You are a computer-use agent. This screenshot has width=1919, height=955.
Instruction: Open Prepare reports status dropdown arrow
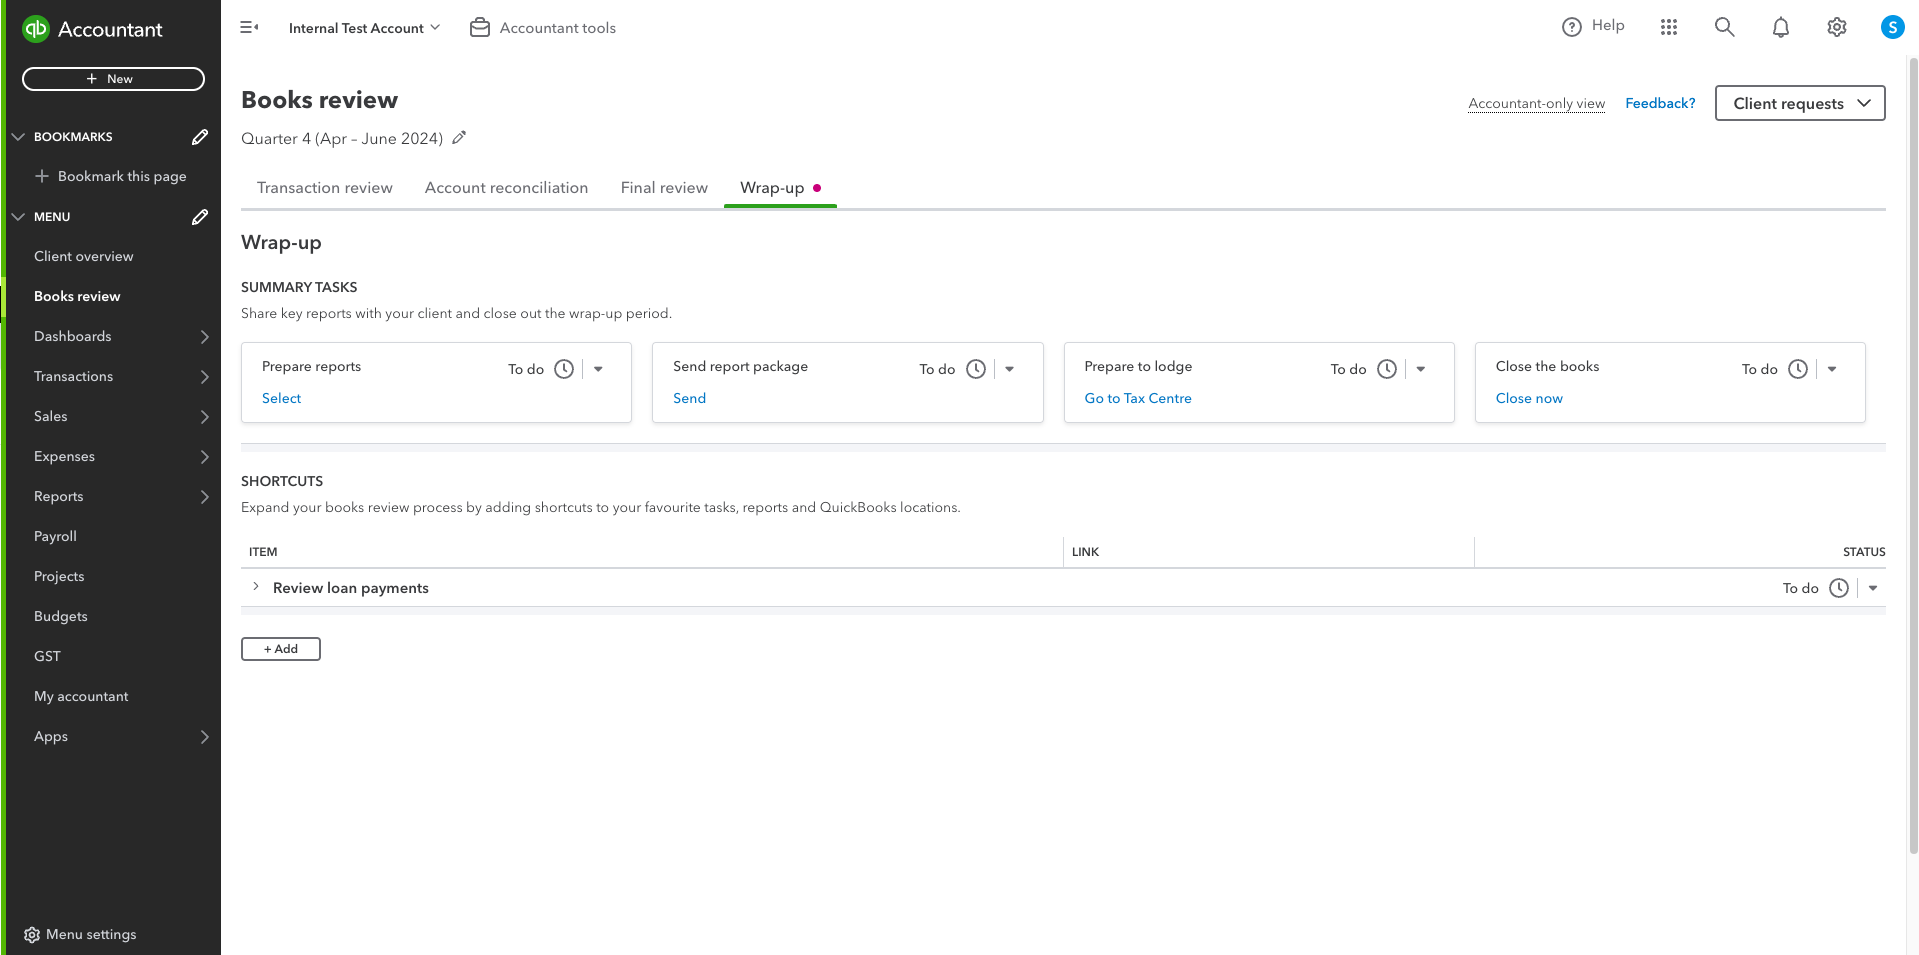point(598,369)
